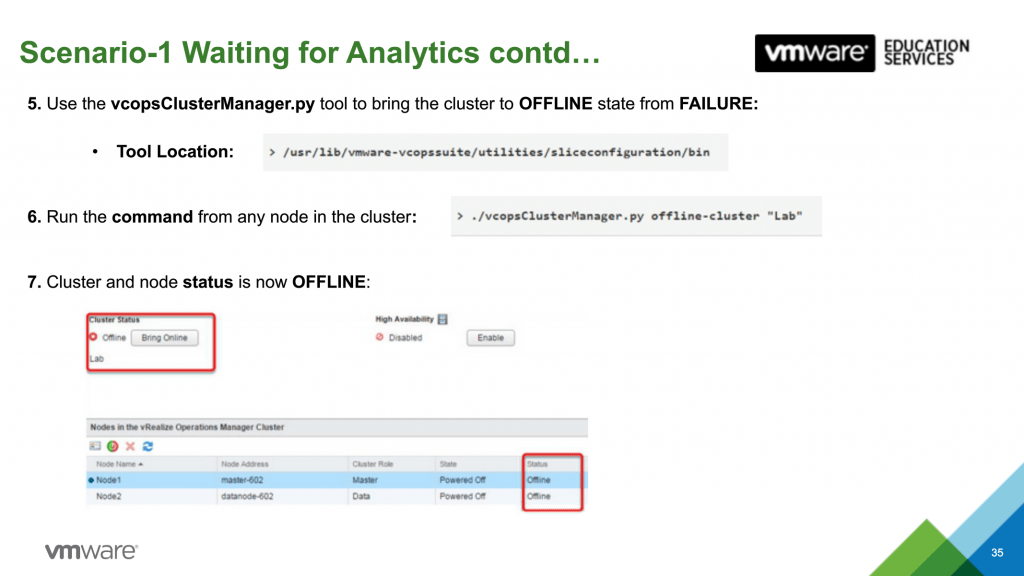The height and width of the screenshot is (576, 1024).
Task: Sort by the Node Name column header
Action: pyautogui.click(x=119, y=464)
